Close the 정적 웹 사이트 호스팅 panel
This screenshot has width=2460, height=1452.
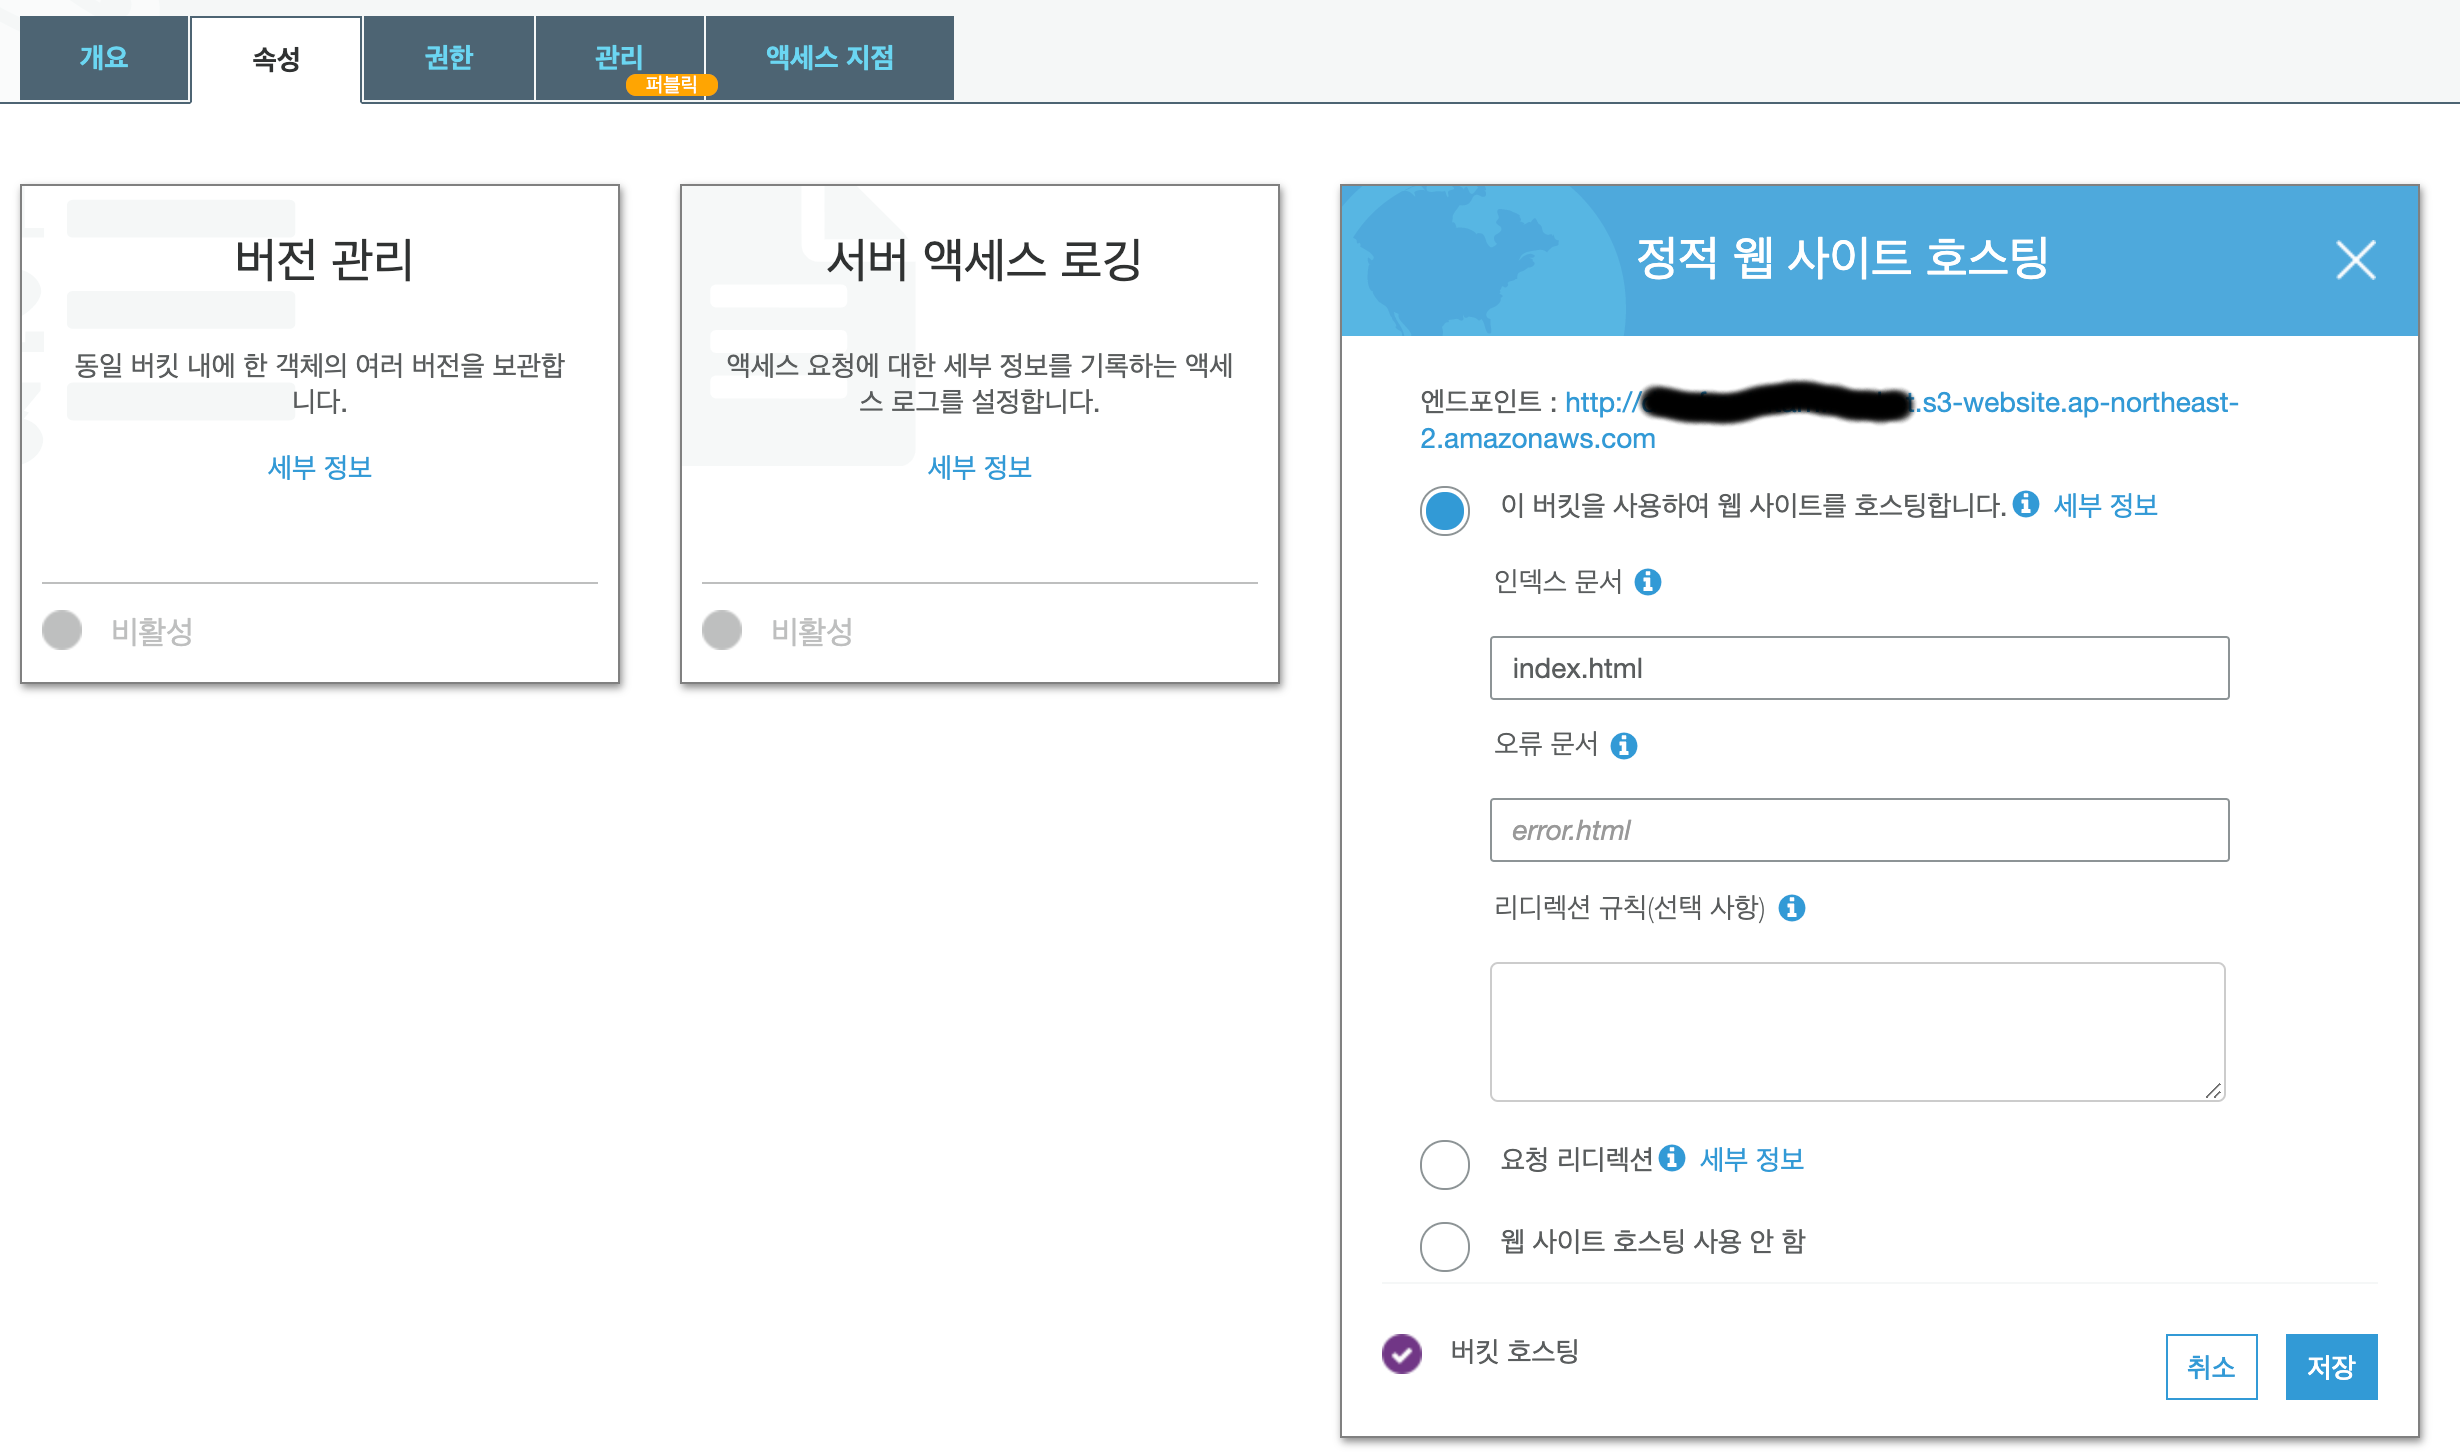pyautogui.click(x=2355, y=260)
